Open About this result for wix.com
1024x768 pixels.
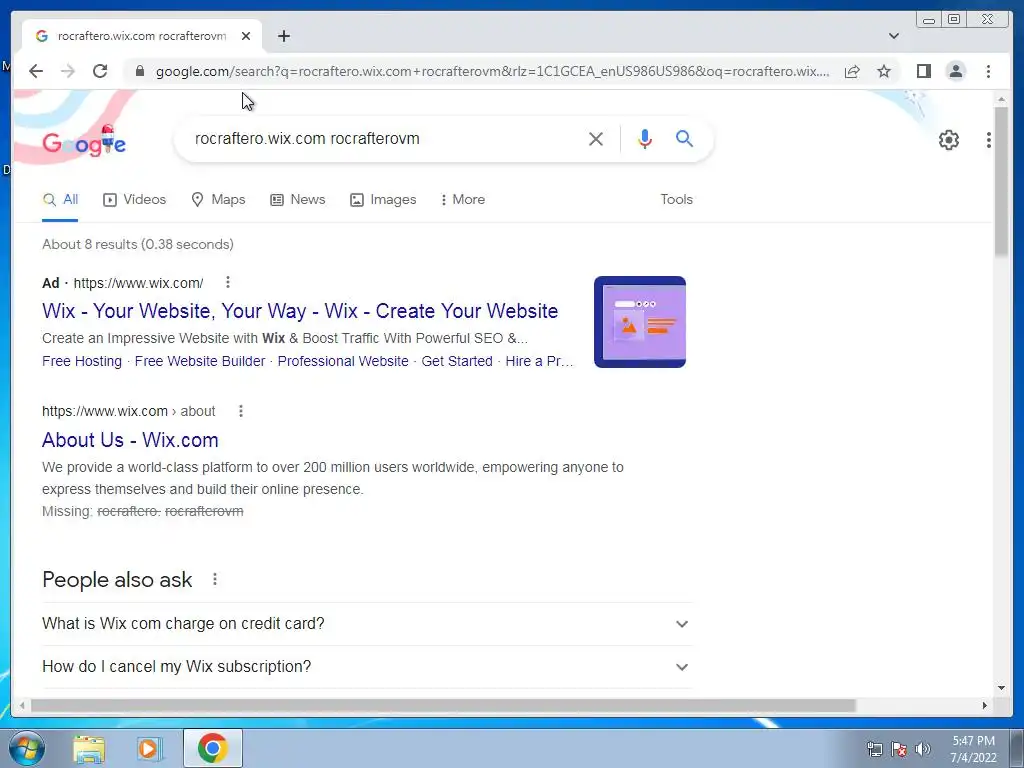240,411
